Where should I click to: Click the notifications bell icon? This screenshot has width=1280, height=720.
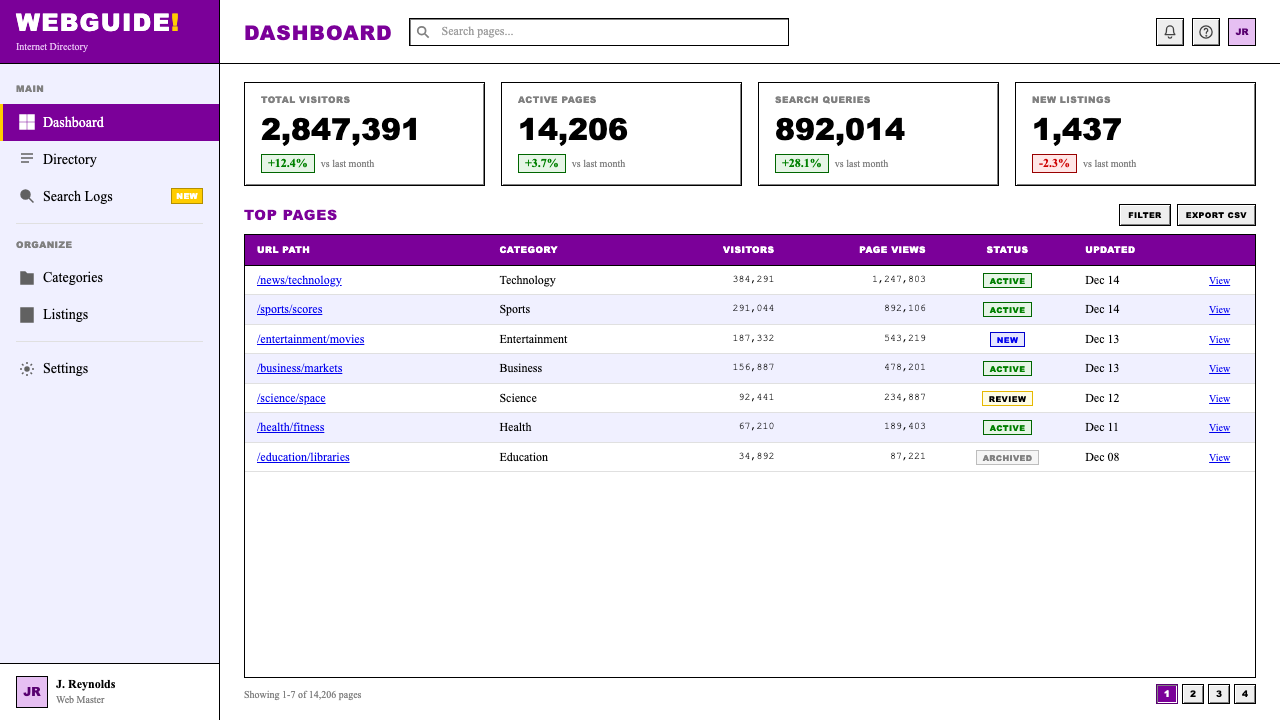click(1170, 32)
